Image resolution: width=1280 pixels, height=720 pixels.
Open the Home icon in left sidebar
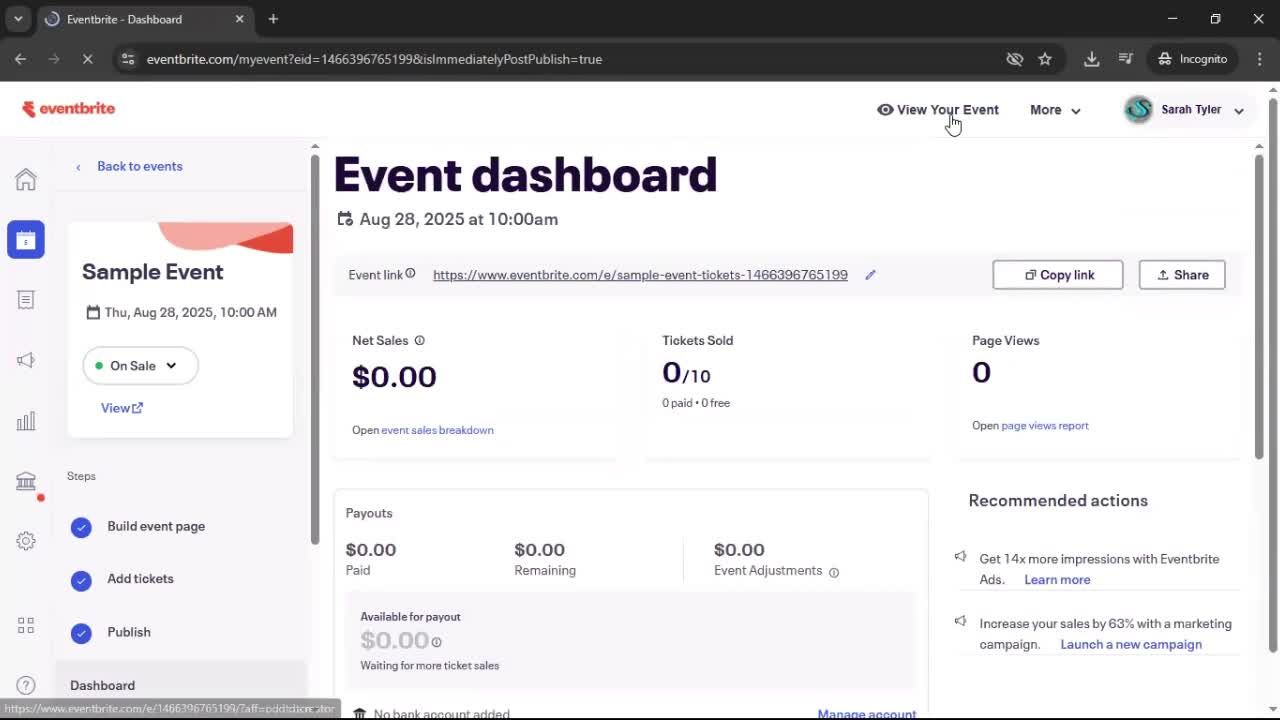point(26,180)
